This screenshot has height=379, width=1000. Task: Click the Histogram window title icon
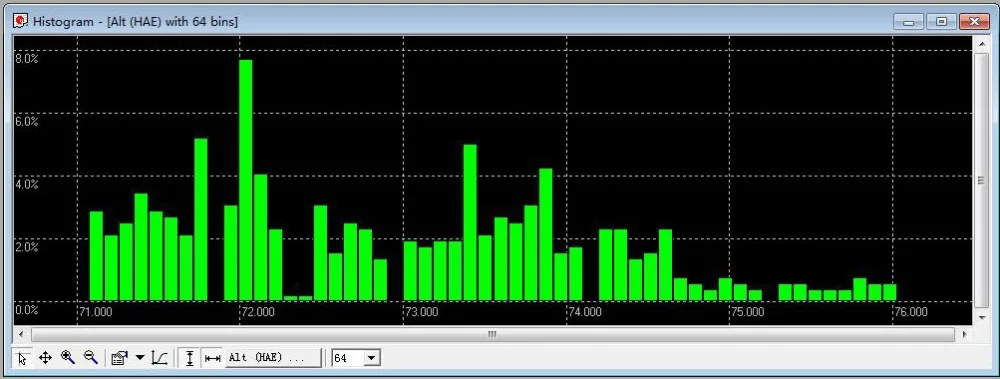tap(21, 21)
